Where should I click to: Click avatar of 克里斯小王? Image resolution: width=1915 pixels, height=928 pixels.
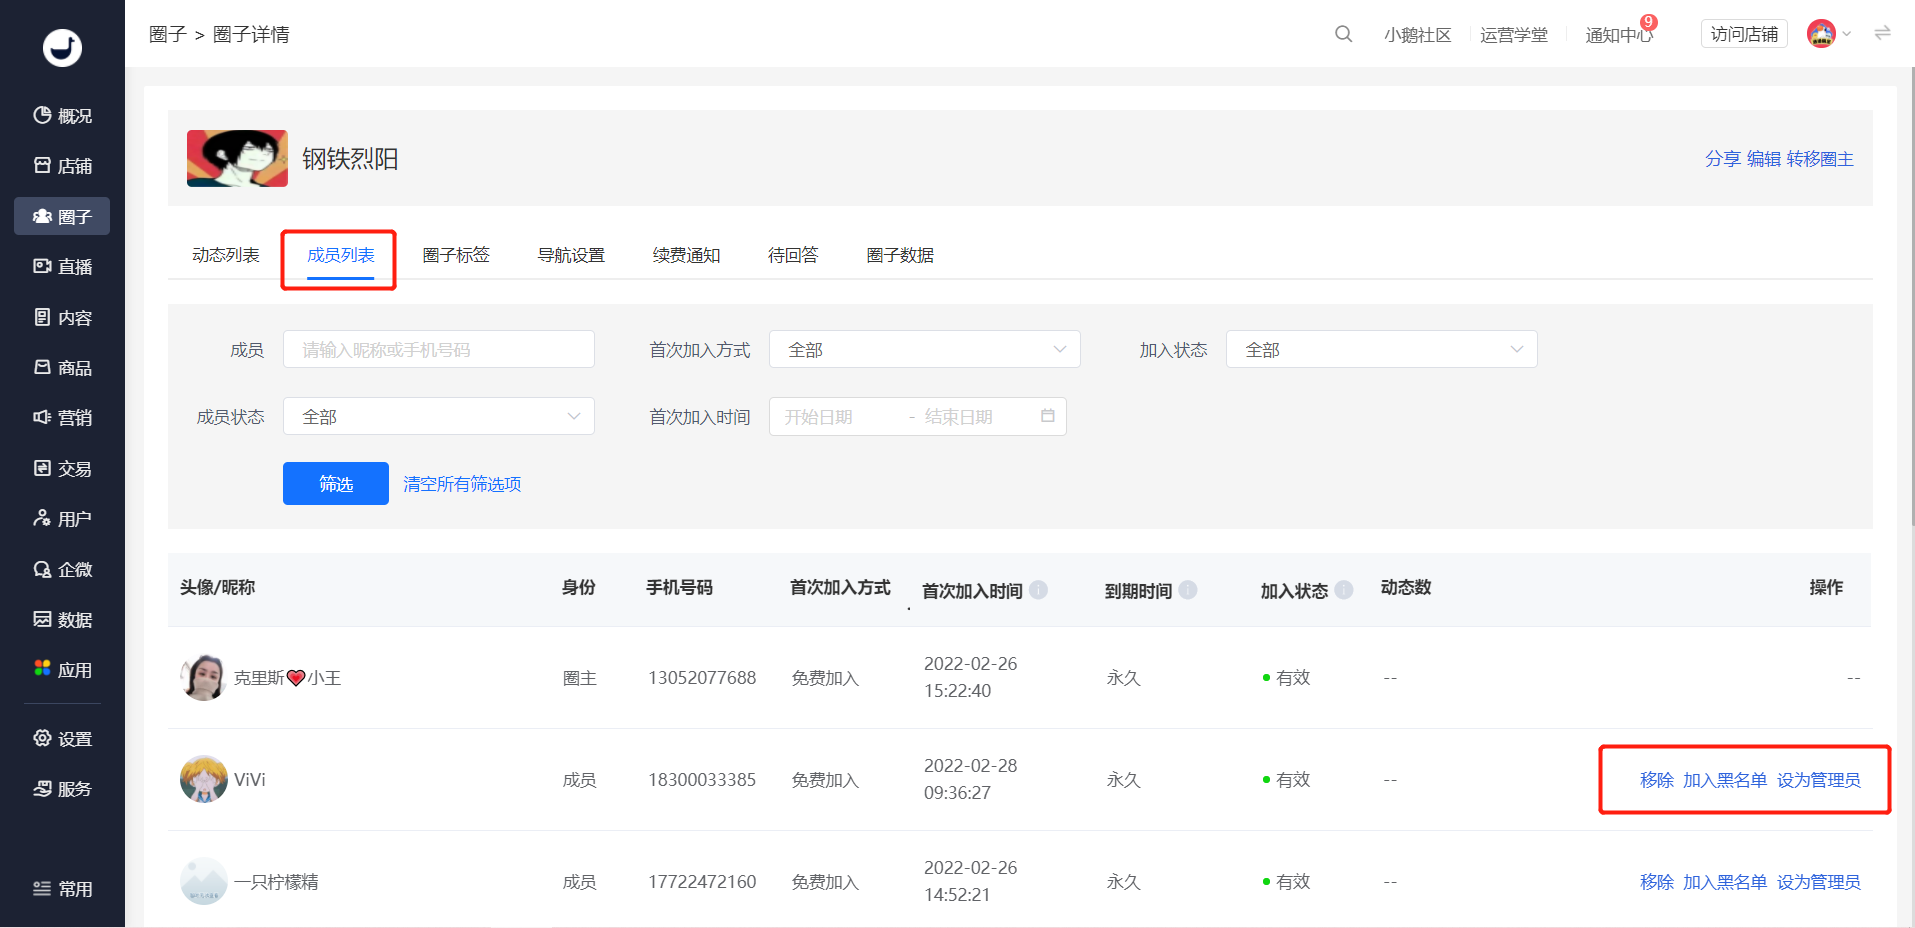tap(204, 678)
